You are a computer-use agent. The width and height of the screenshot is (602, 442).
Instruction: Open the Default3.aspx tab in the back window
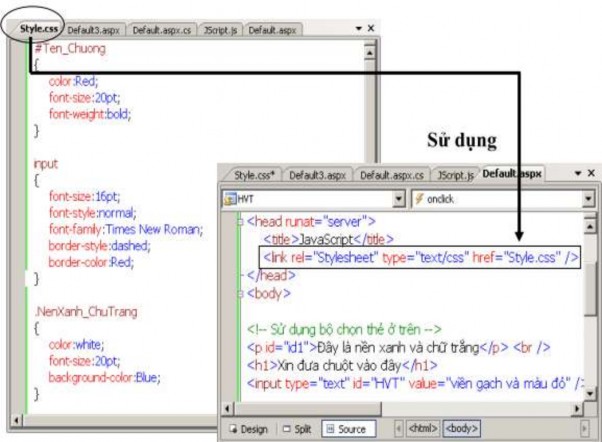tap(93, 30)
